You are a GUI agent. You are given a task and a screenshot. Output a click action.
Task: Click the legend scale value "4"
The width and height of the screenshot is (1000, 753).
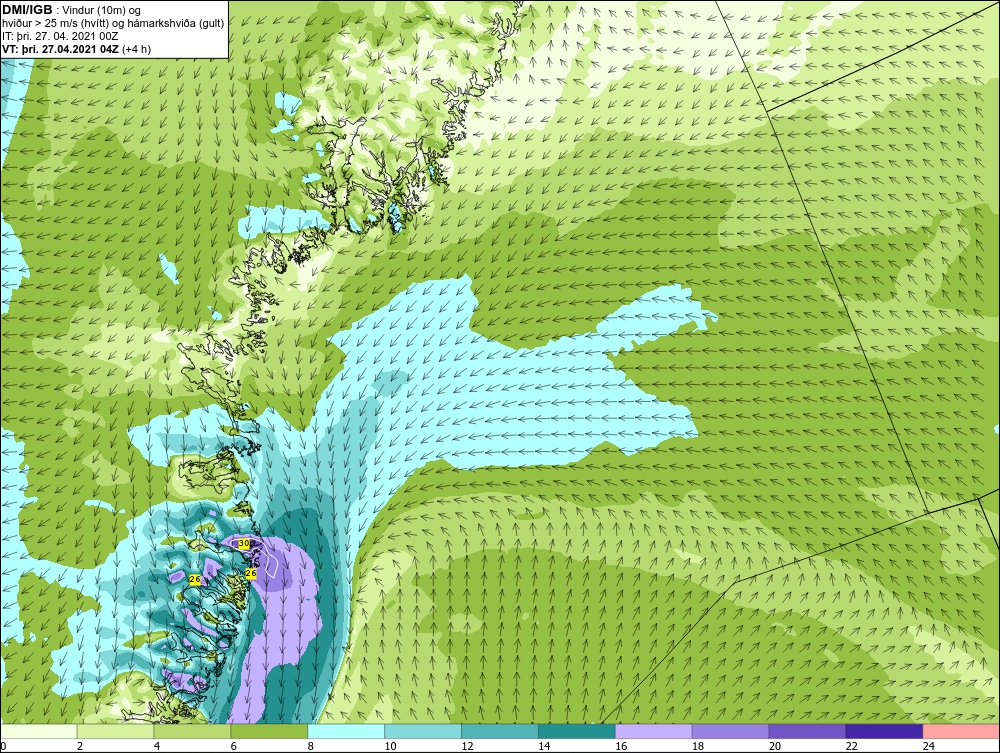click(x=157, y=746)
